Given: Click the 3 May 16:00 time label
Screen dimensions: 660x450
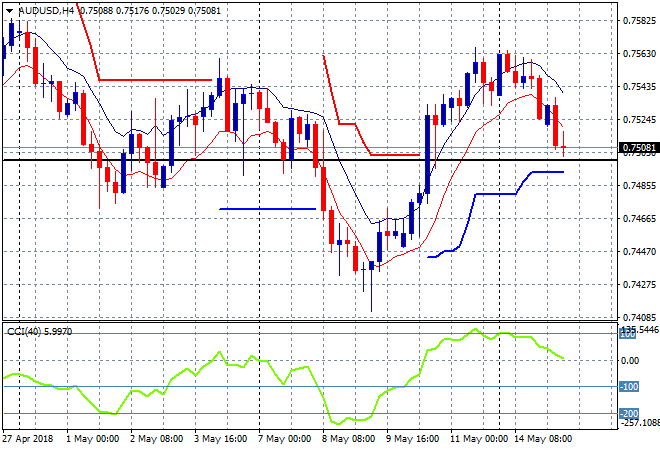Looking at the screenshot, I should (220, 439).
